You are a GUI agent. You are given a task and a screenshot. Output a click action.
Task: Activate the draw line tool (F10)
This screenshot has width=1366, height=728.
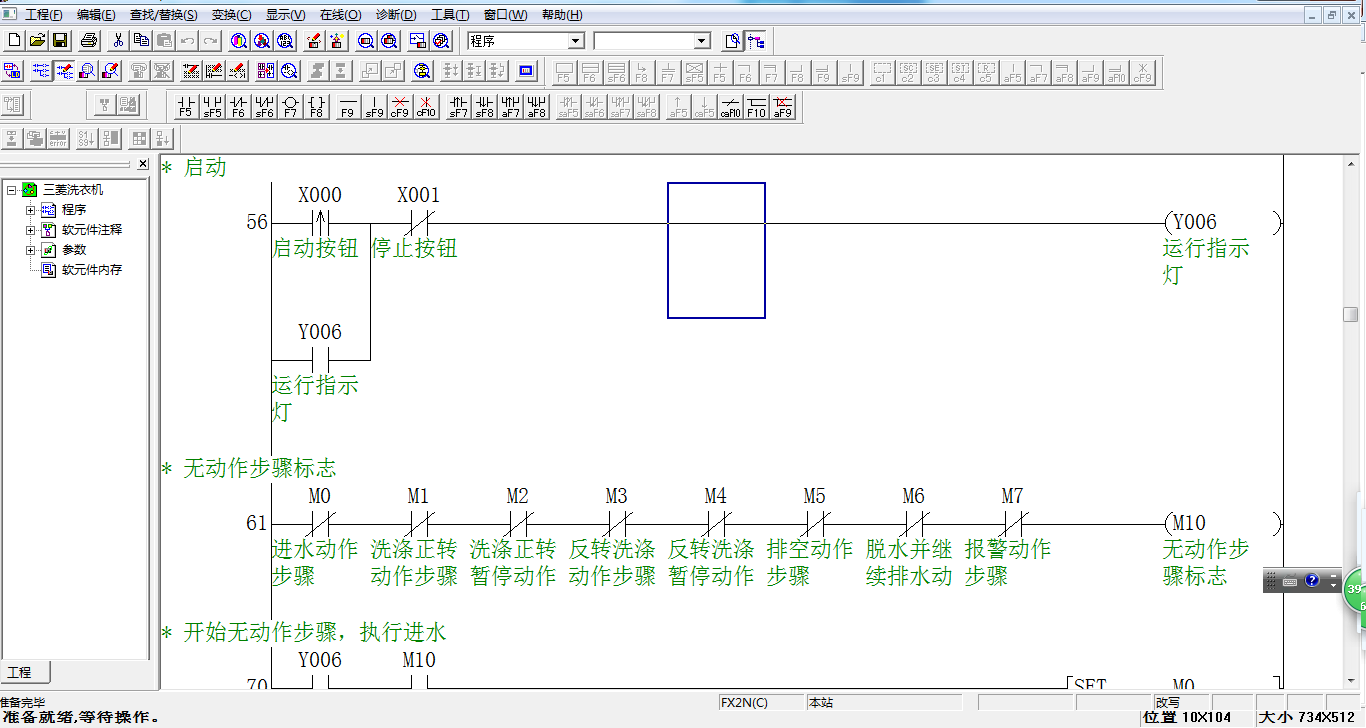[757, 106]
